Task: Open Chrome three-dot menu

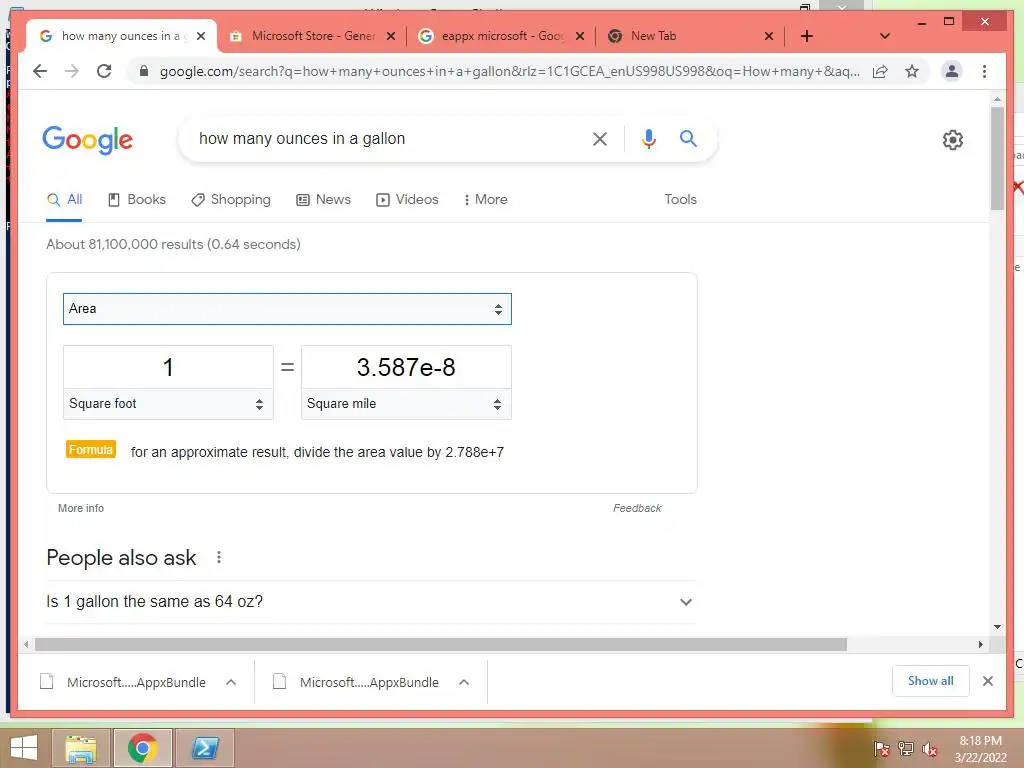Action: coord(984,71)
